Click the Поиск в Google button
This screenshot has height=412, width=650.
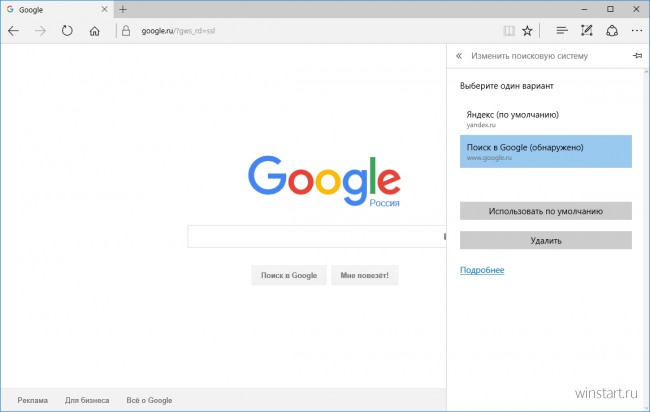[289, 275]
